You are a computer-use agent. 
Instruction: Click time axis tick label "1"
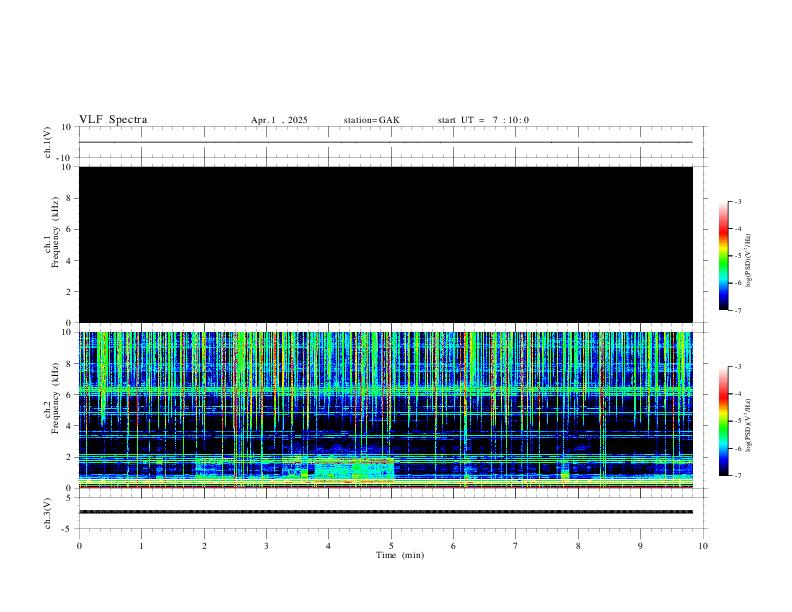[x=141, y=546]
